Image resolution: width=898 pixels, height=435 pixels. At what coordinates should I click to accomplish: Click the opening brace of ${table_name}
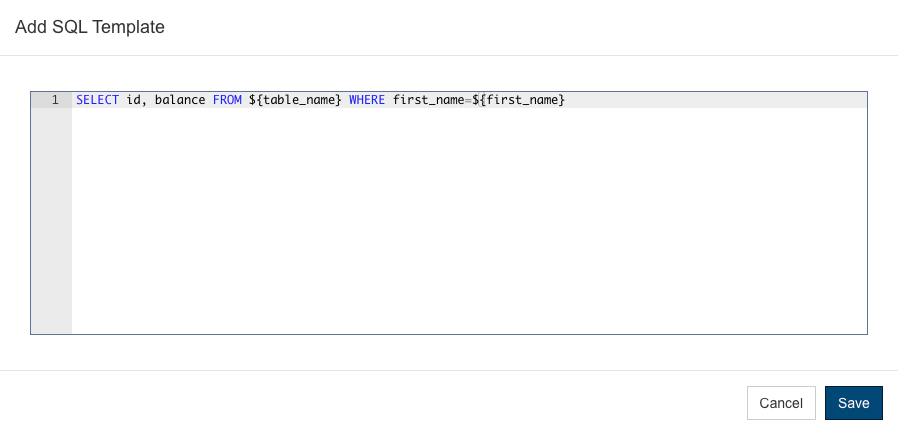(x=259, y=100)
